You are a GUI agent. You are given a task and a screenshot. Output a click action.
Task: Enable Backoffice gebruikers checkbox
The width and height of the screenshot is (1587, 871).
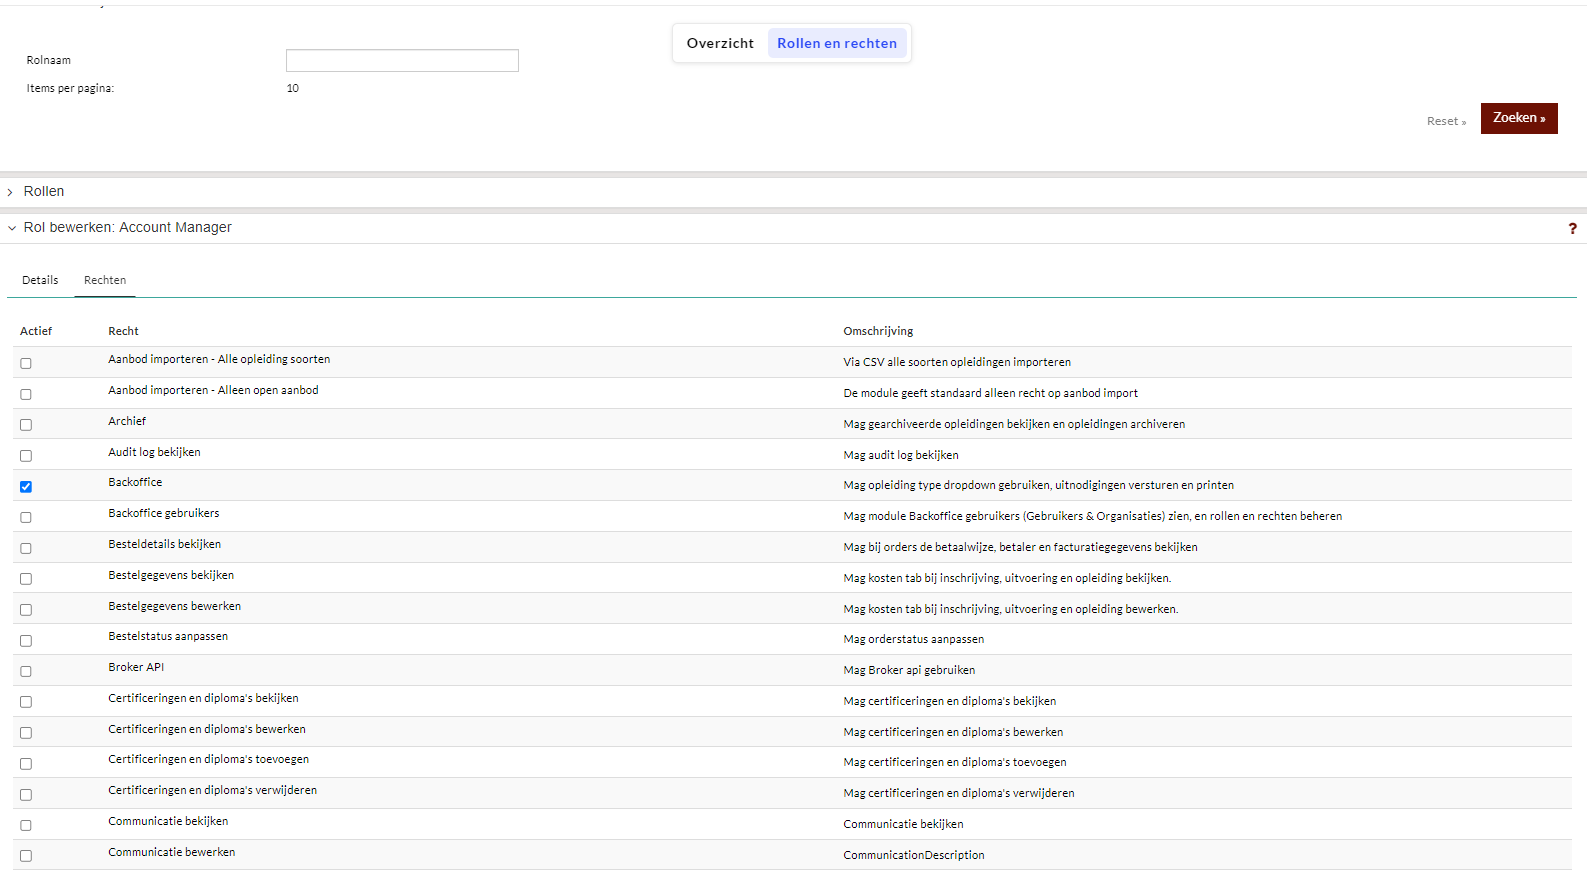26,518
